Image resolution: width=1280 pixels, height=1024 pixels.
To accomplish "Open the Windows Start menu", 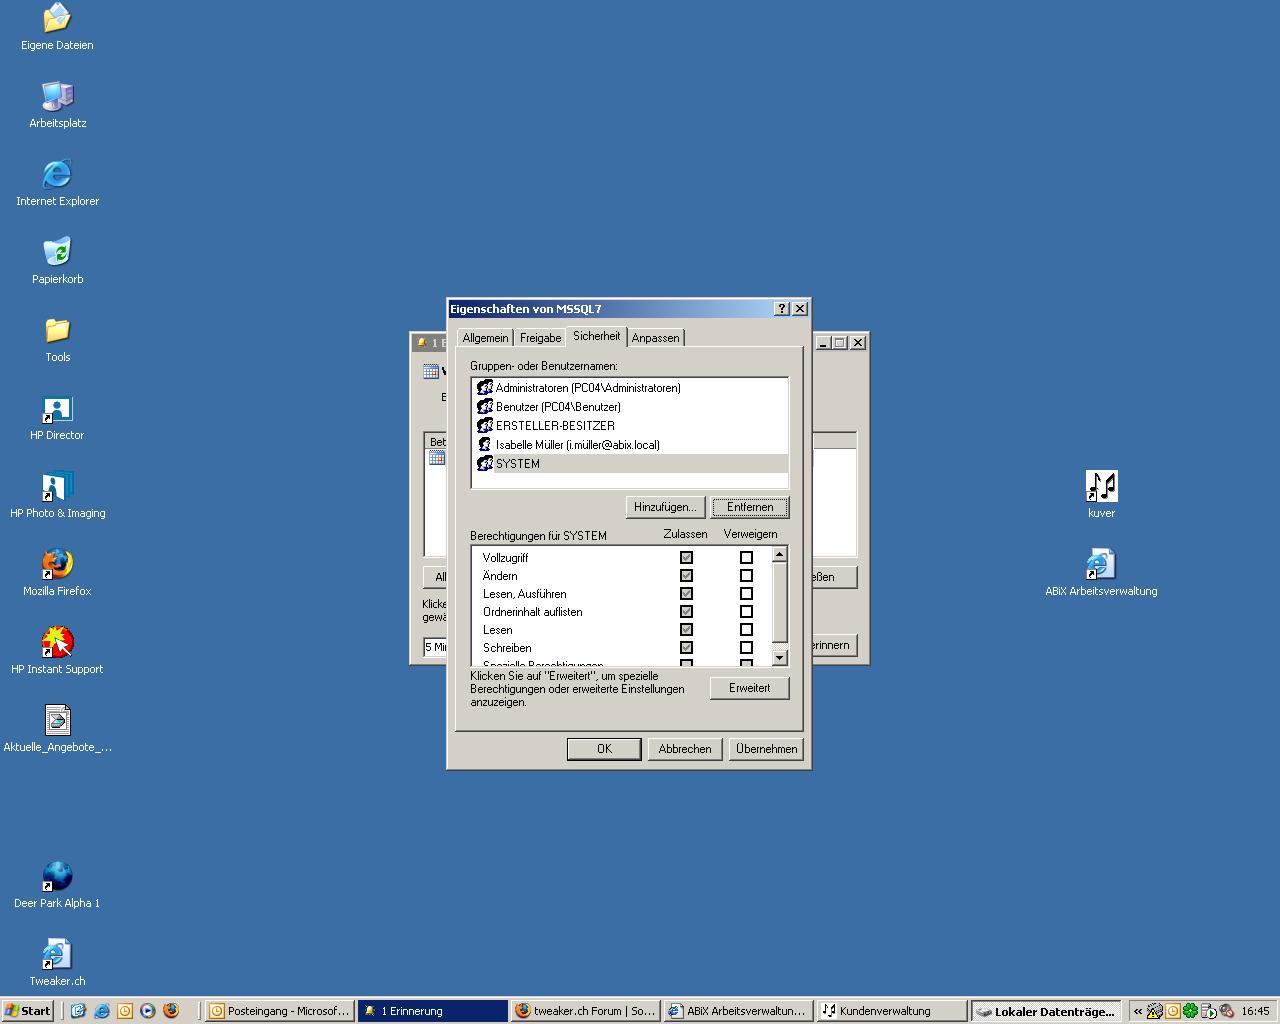I will (x=27, y=1011).
